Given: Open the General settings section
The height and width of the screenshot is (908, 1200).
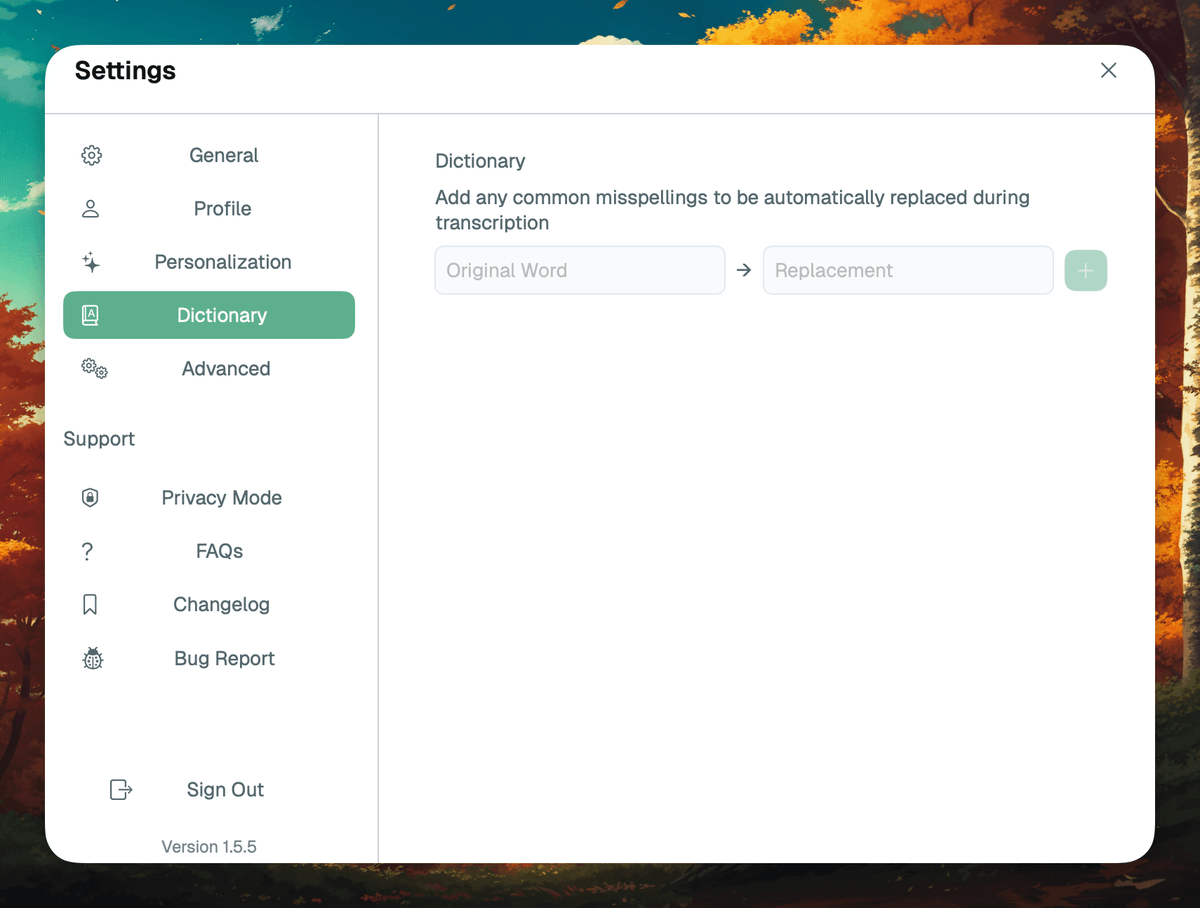Looking at the screenshot, I should coord(209,155).
